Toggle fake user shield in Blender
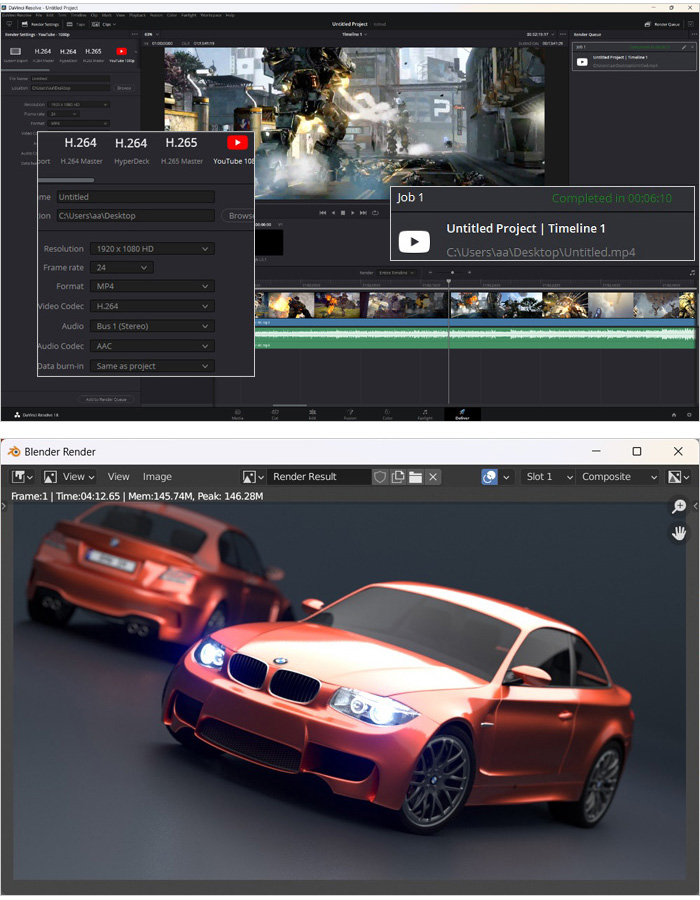Viewport: 700px width, 900px height. click(379, 476)
